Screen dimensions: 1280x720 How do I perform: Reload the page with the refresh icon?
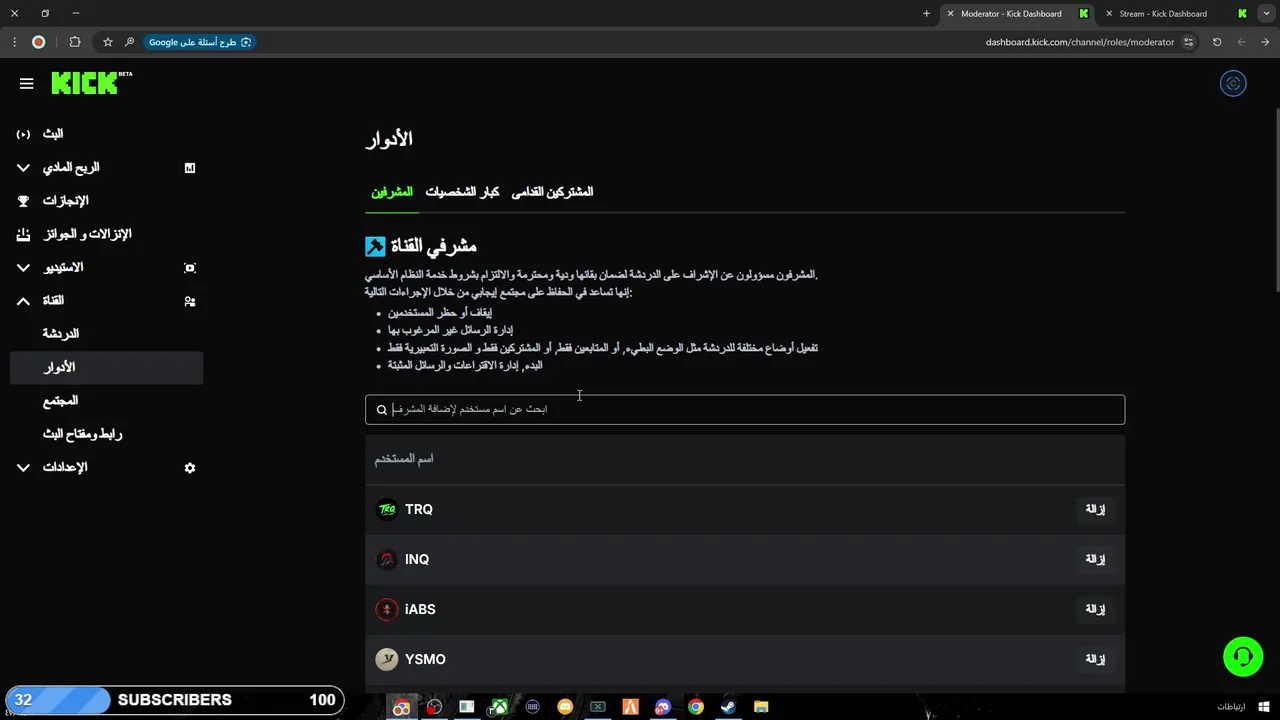pyautogui.click(x=1217, y=42)
